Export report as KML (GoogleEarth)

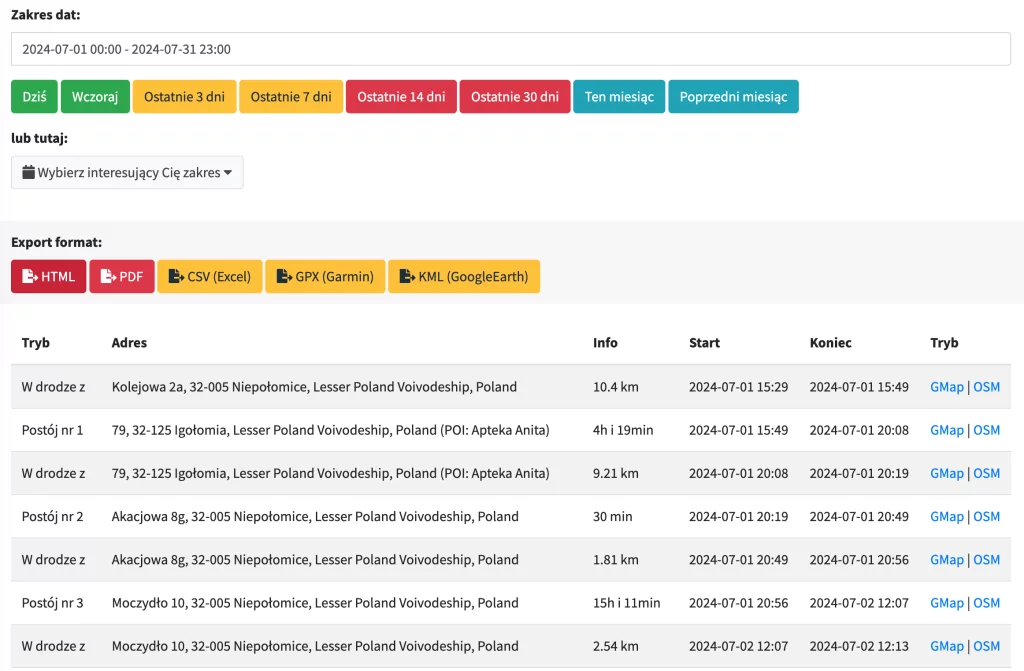point(464,276)
